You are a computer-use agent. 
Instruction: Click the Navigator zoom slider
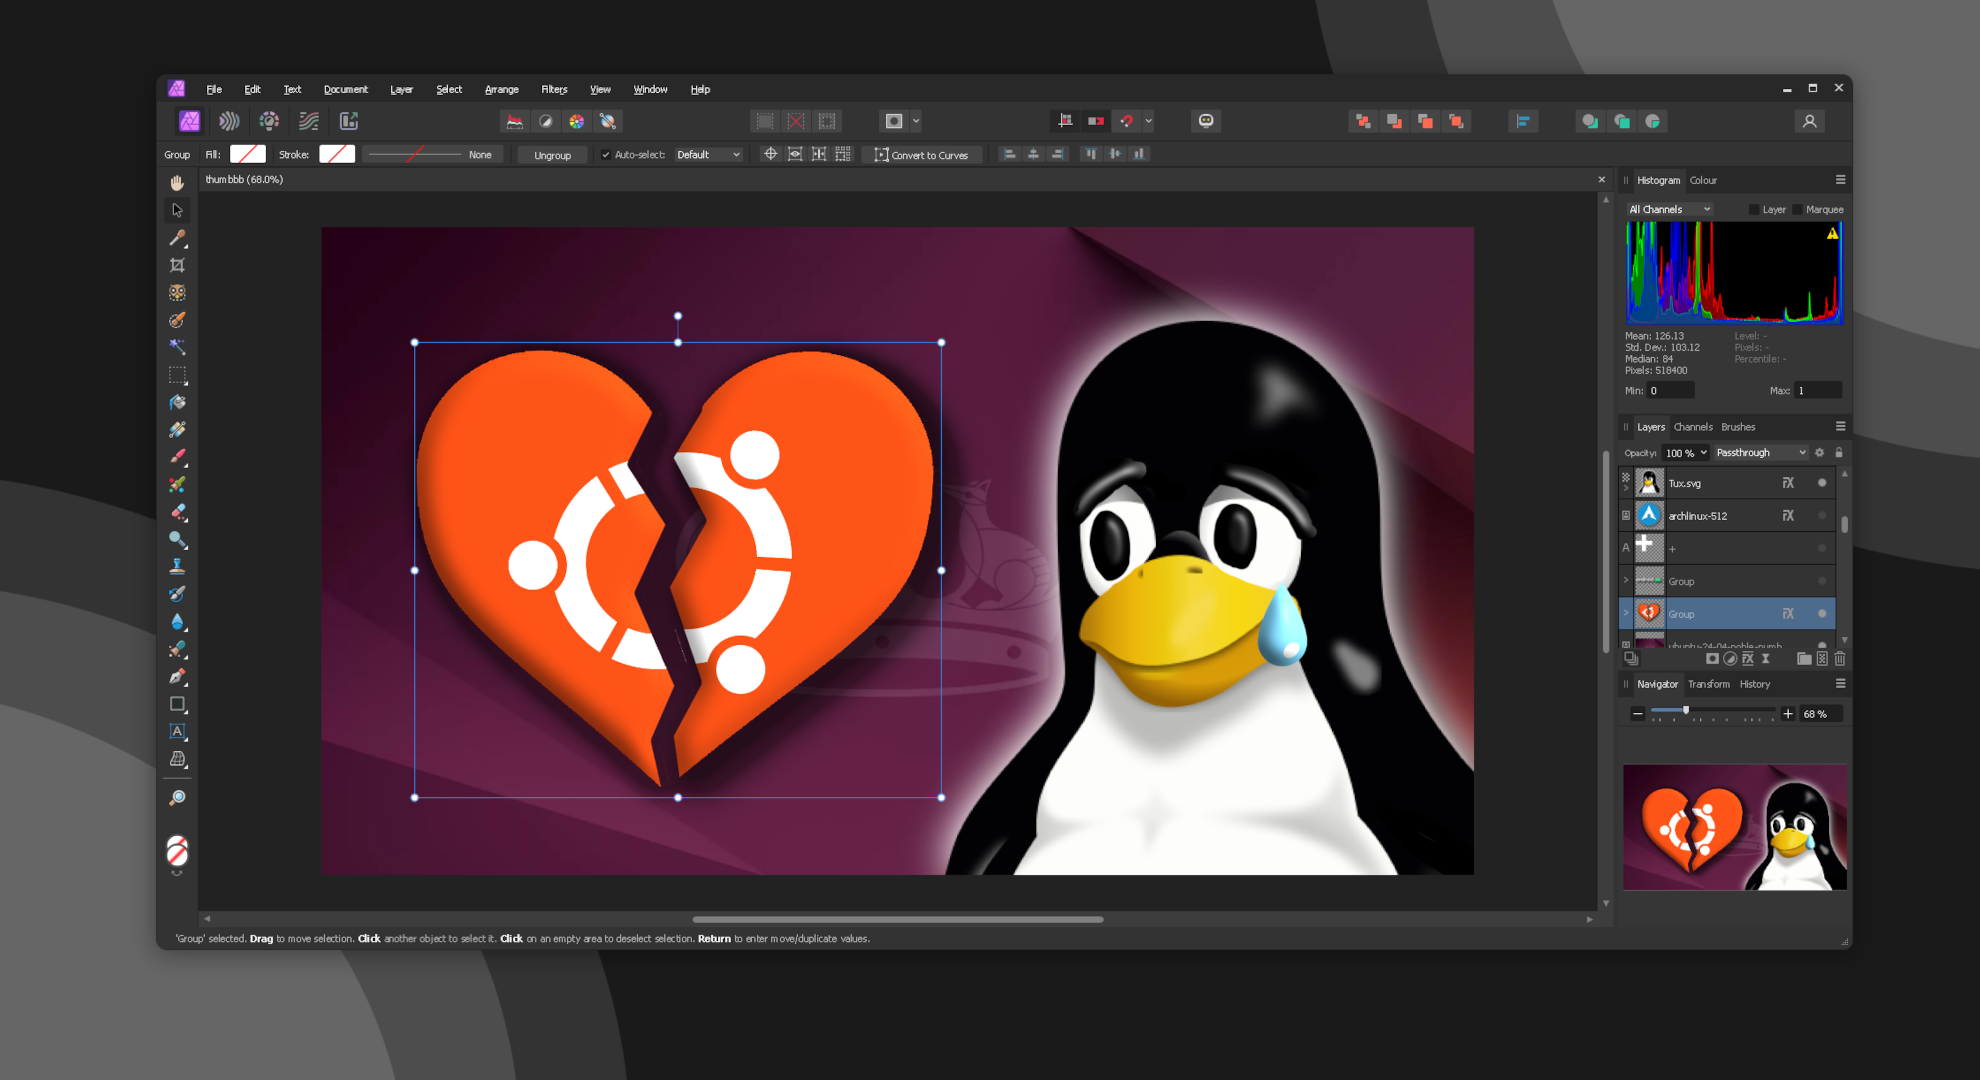point(1713,711)
